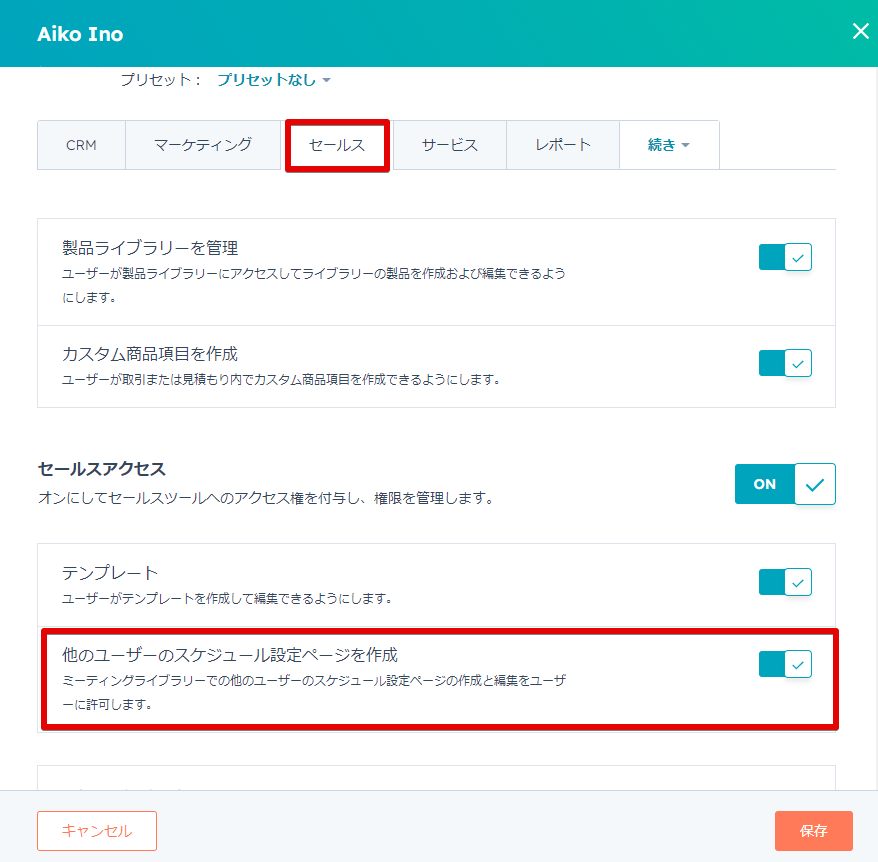
Task: Turn off the セールスアクセス ON switch
Action: point(785,484)
